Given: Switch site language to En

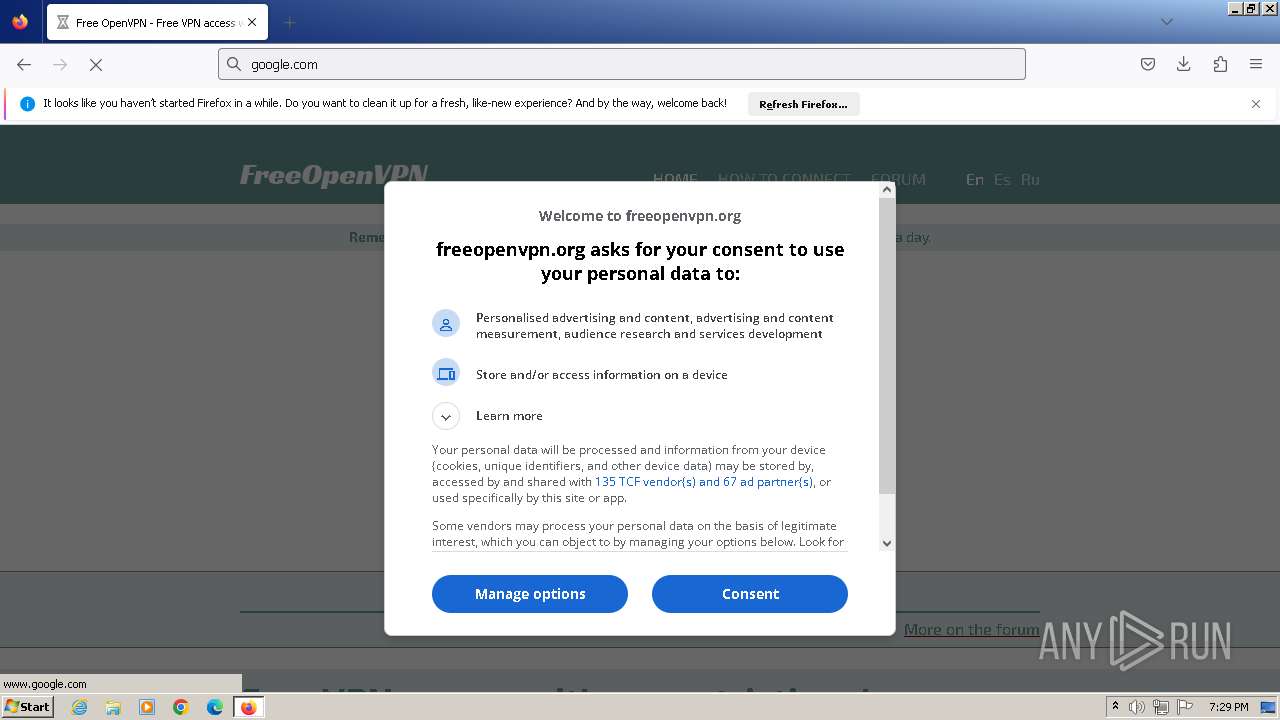Looking at the screenshot, I should pos(974,180).
